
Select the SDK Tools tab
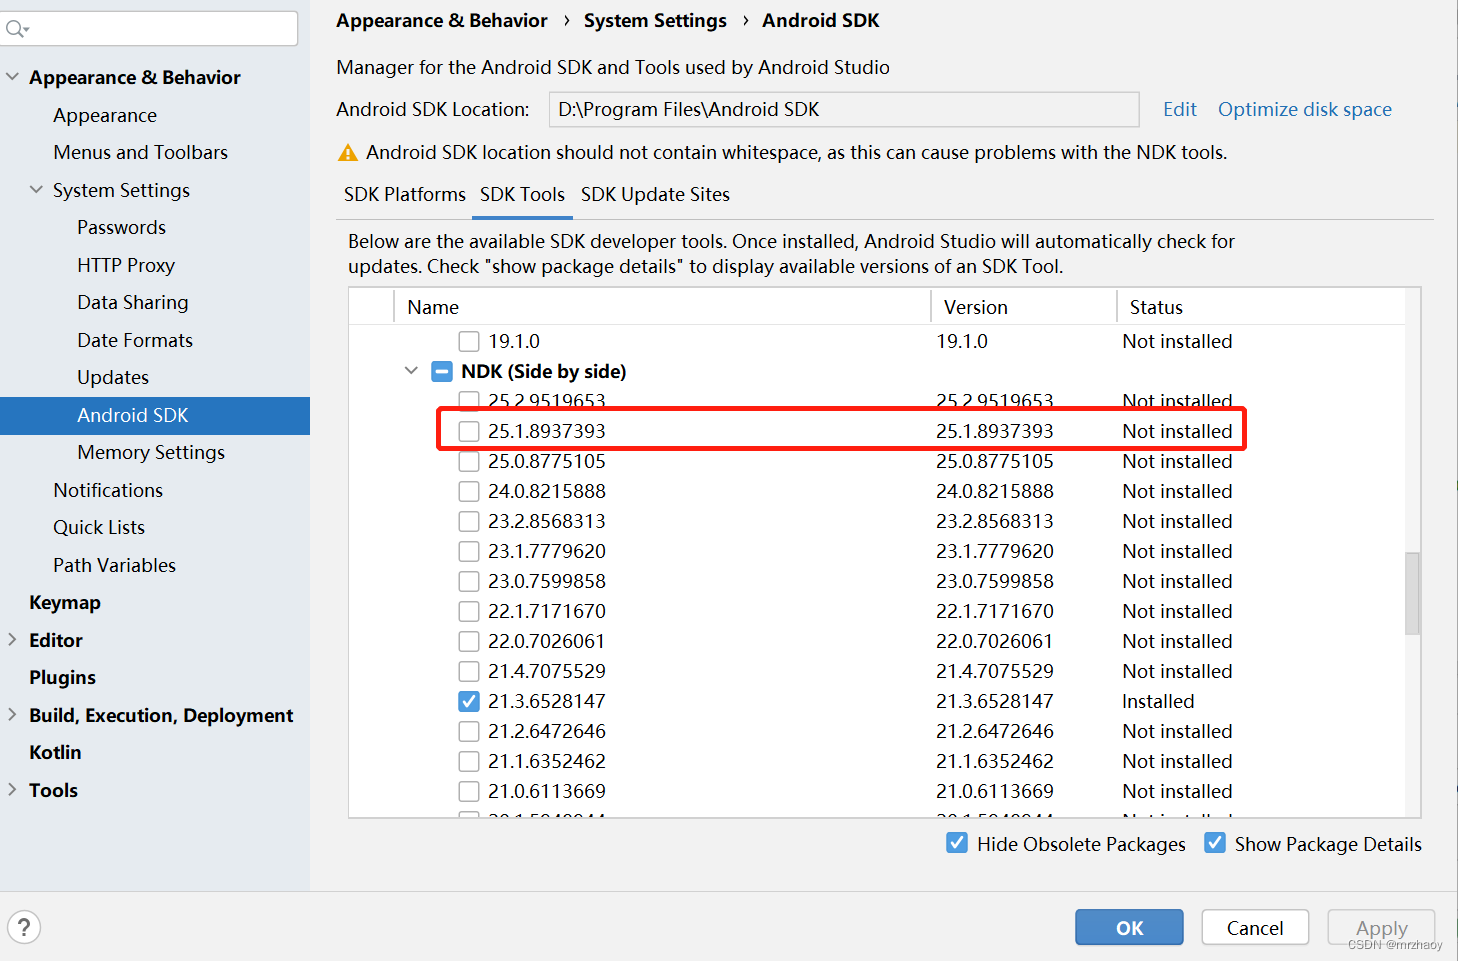tap(522, 194)
